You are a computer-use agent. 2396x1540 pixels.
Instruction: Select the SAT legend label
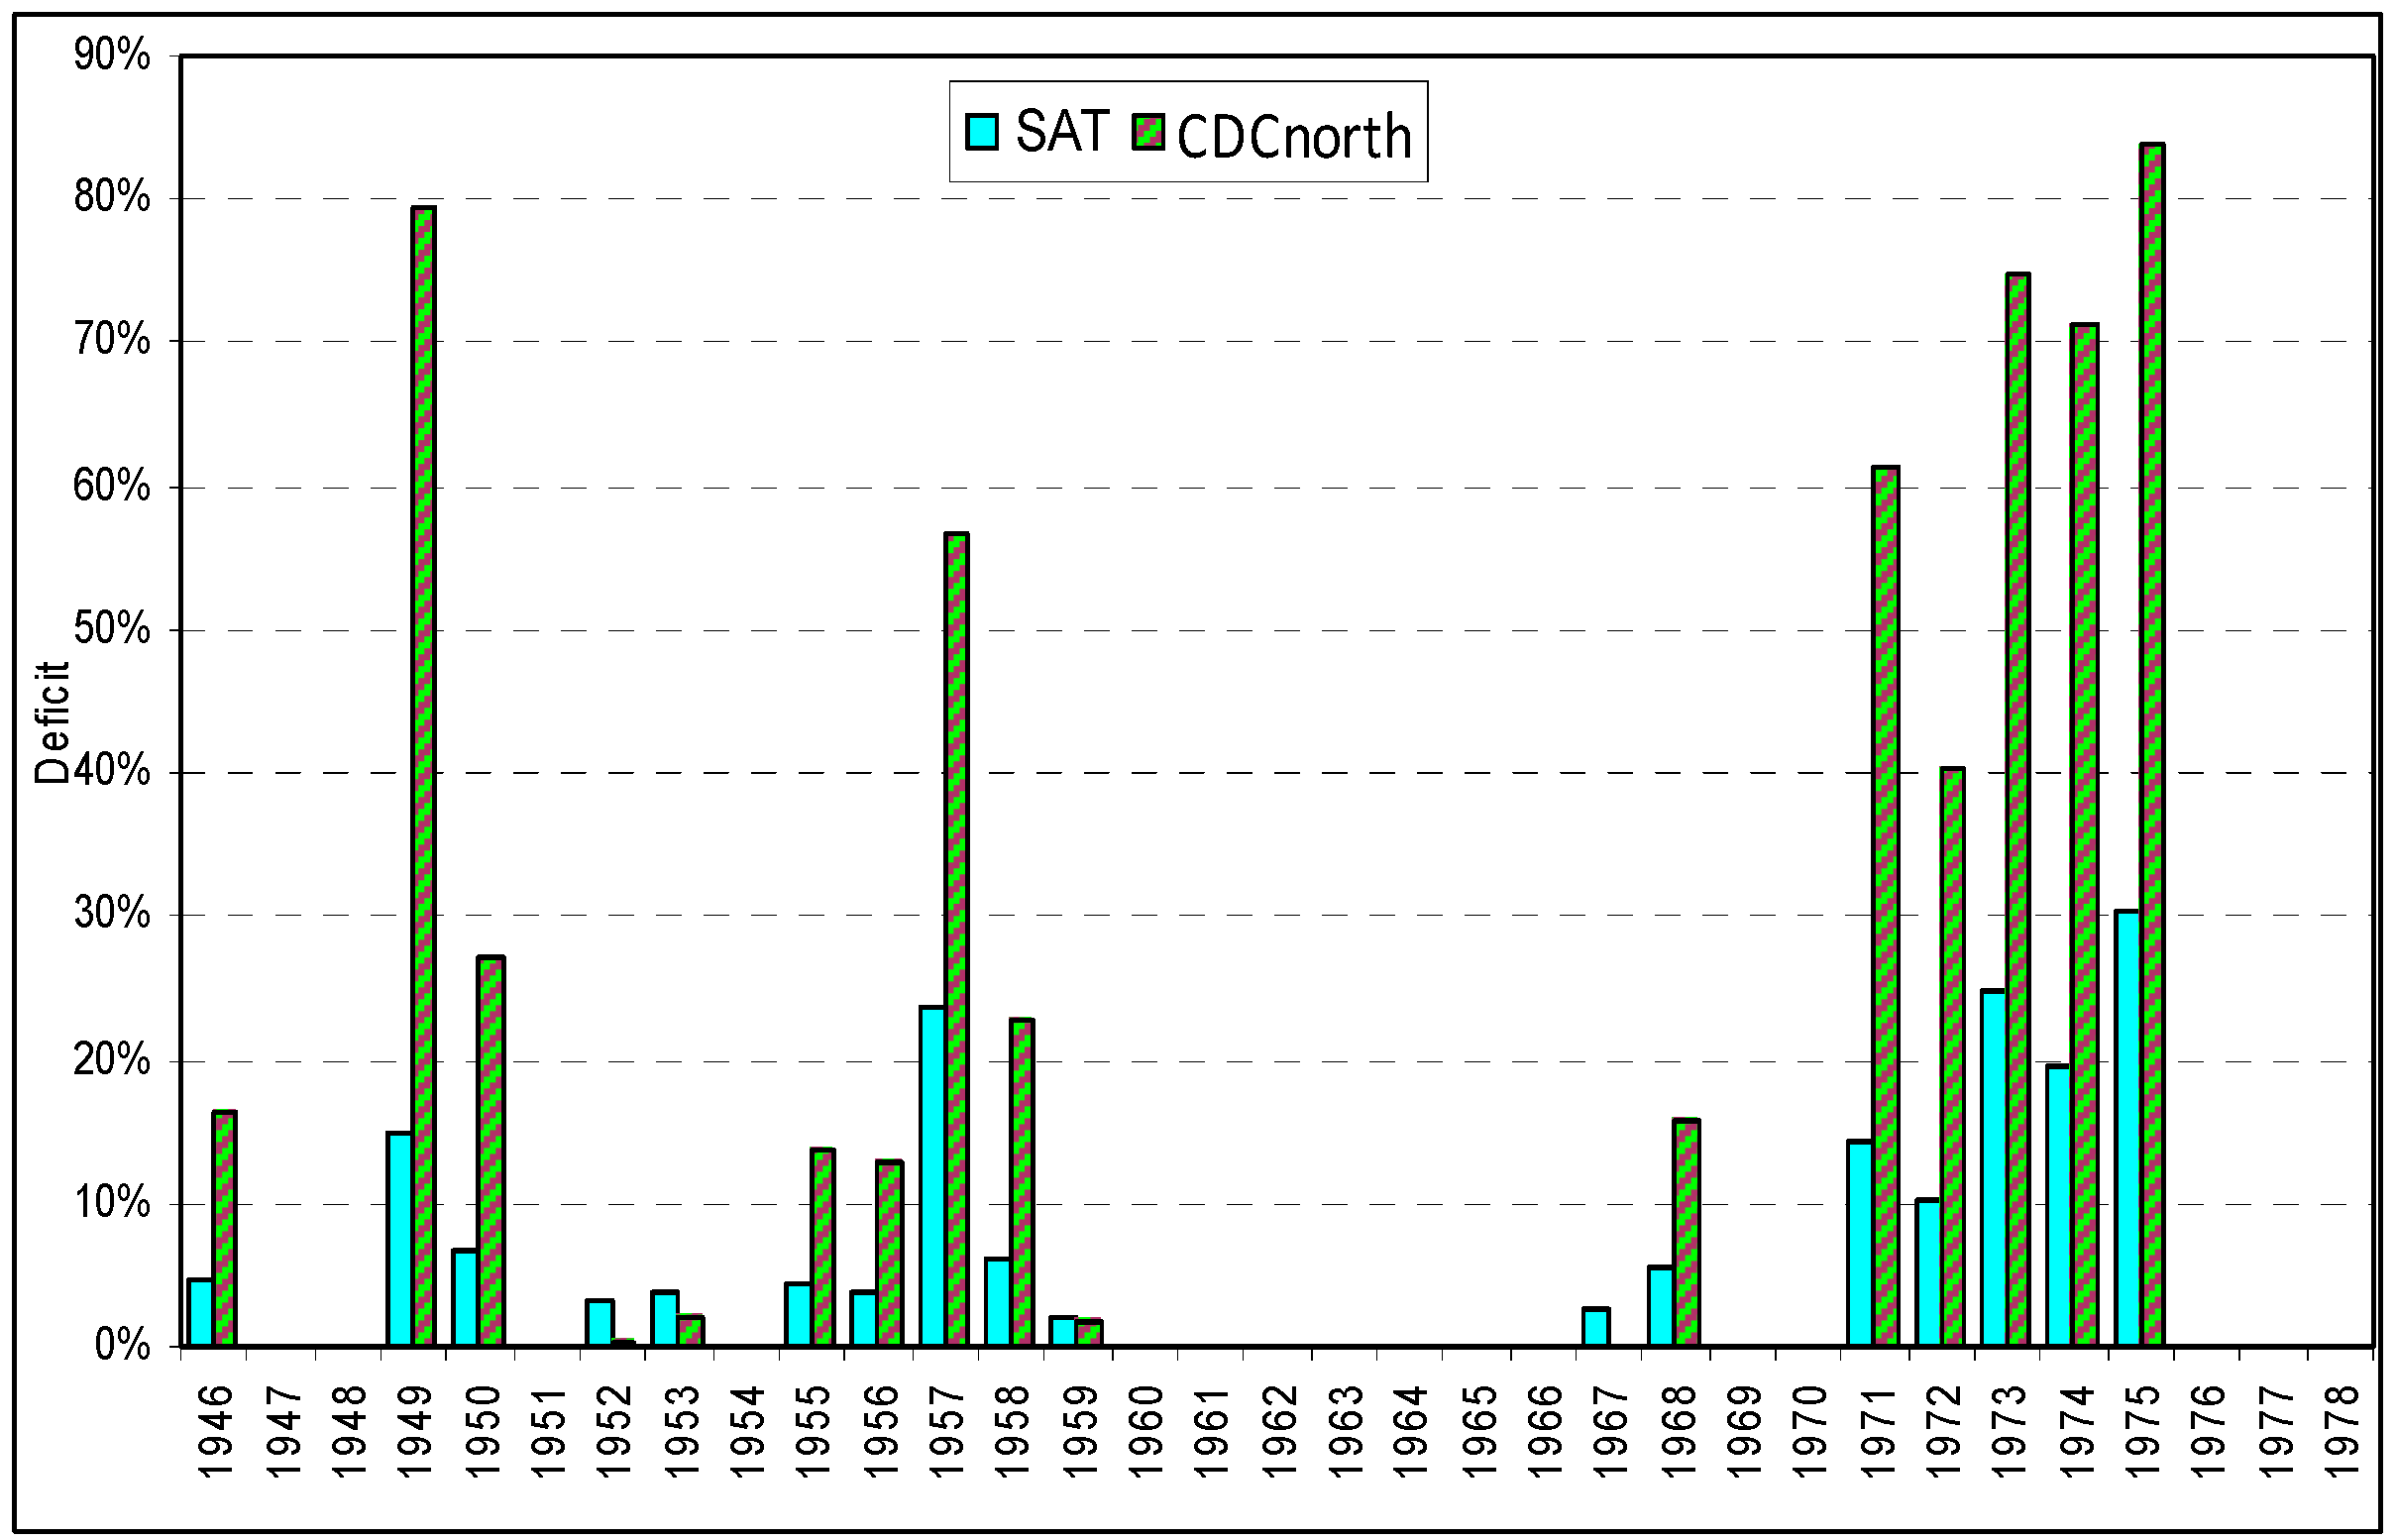coord(1062,131)
